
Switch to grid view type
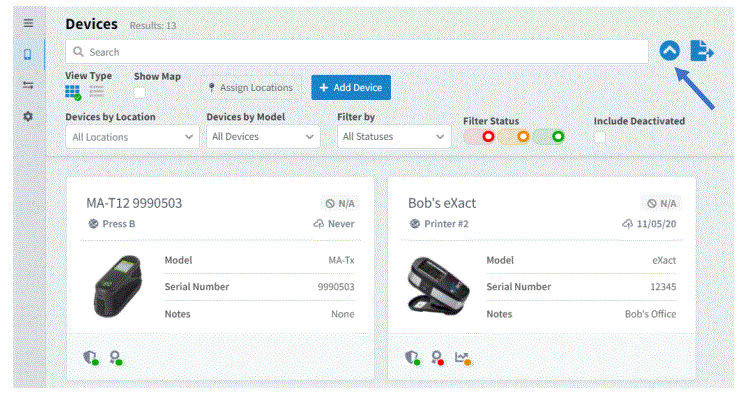click(73, 92)
